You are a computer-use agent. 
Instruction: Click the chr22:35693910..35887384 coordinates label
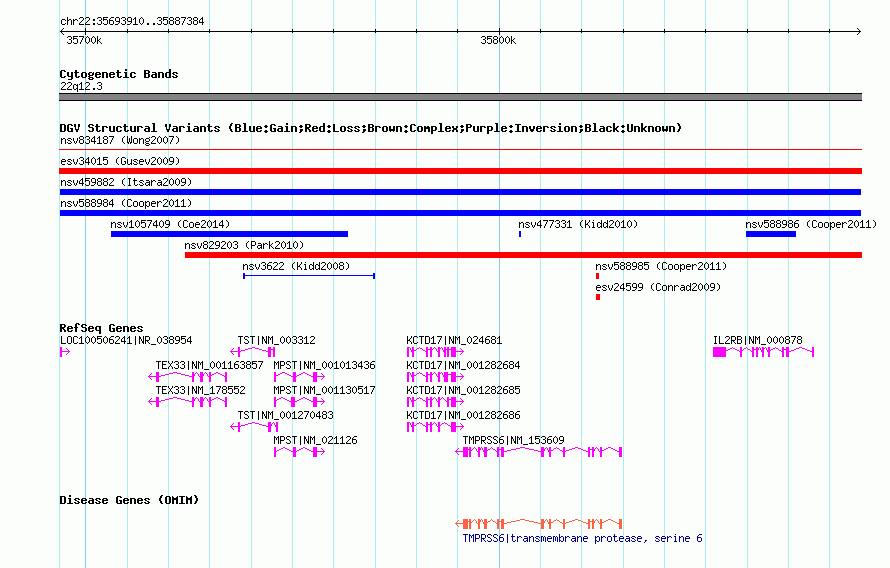click(x=132, y=21)
